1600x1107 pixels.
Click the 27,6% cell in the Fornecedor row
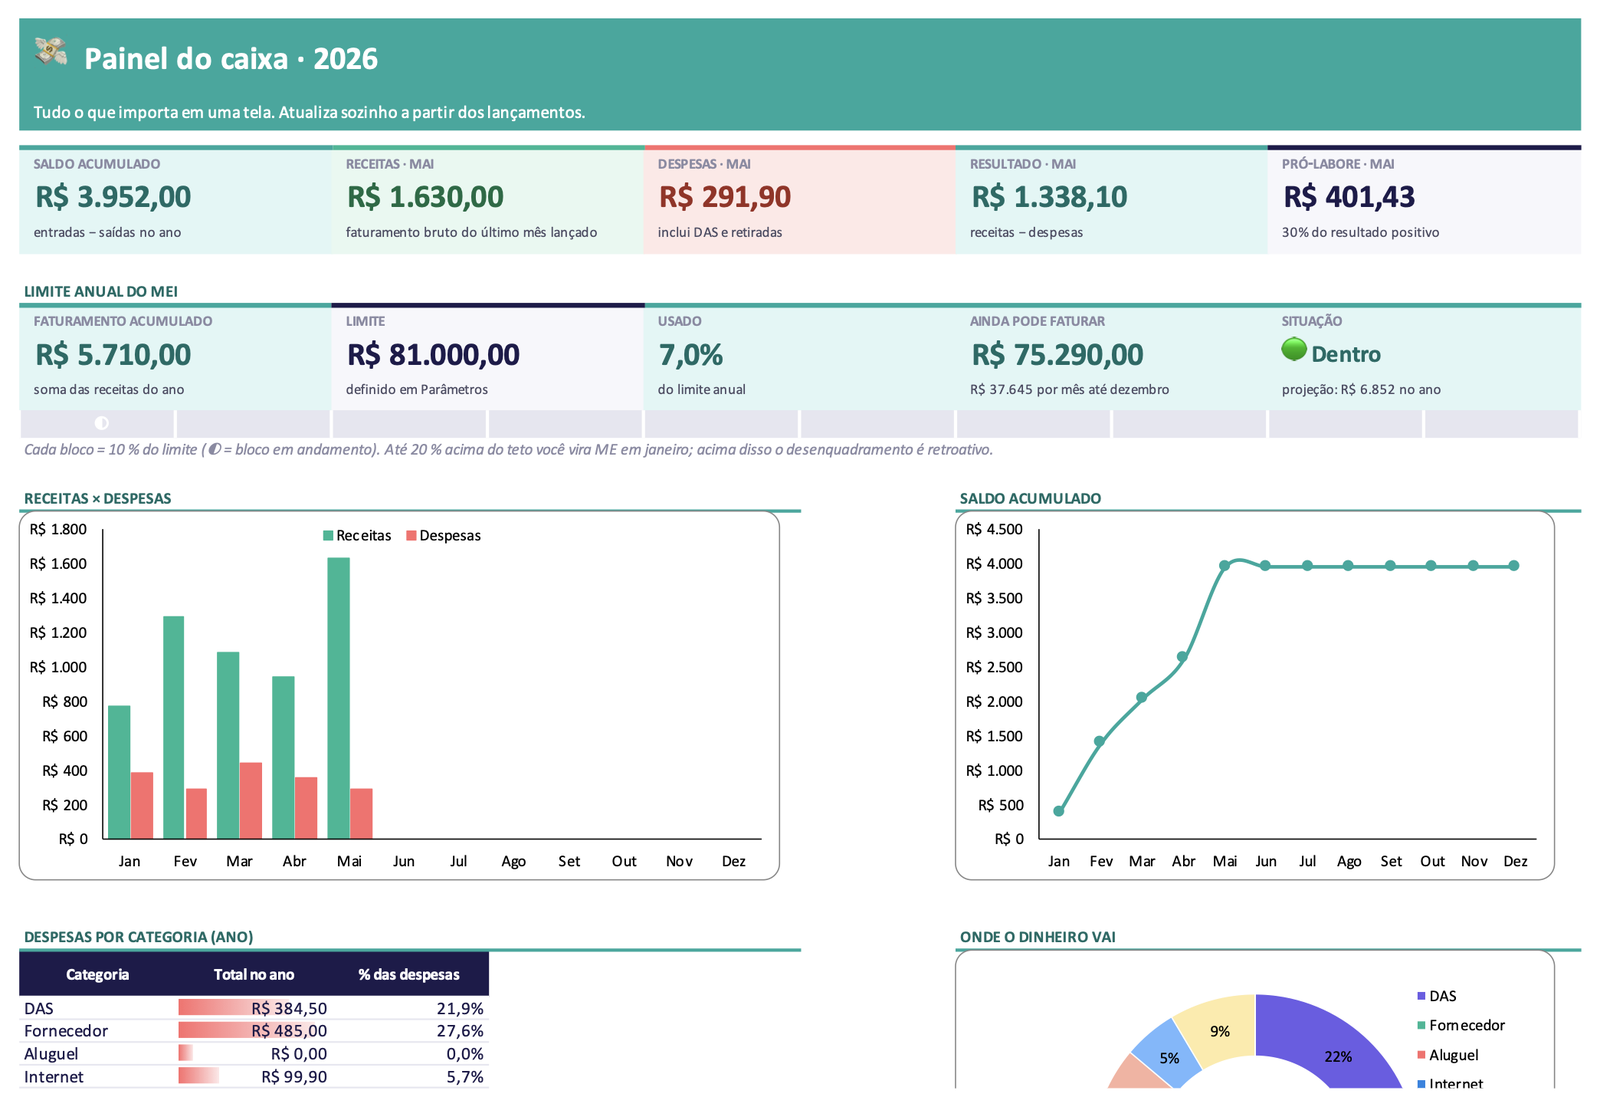[409, 1031]
